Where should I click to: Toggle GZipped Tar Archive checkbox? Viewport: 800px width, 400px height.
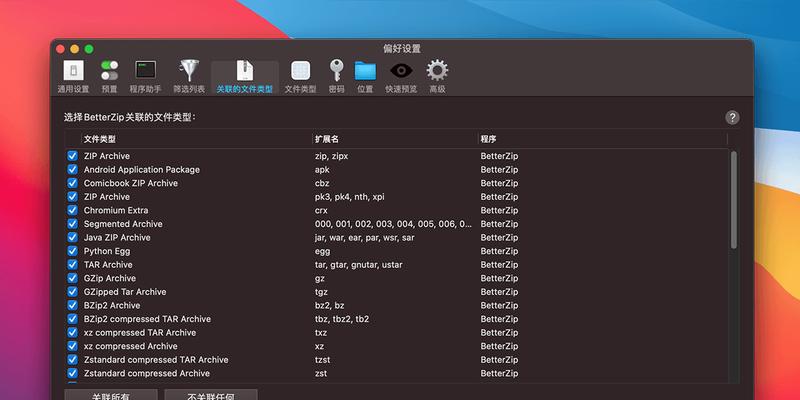72,292
